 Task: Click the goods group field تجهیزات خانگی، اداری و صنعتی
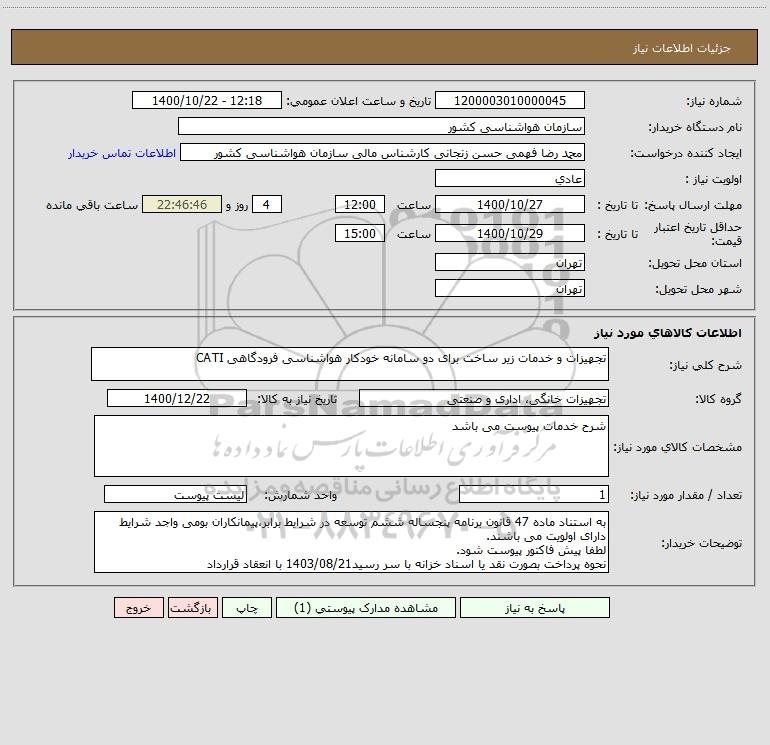[x=484, y=398]
